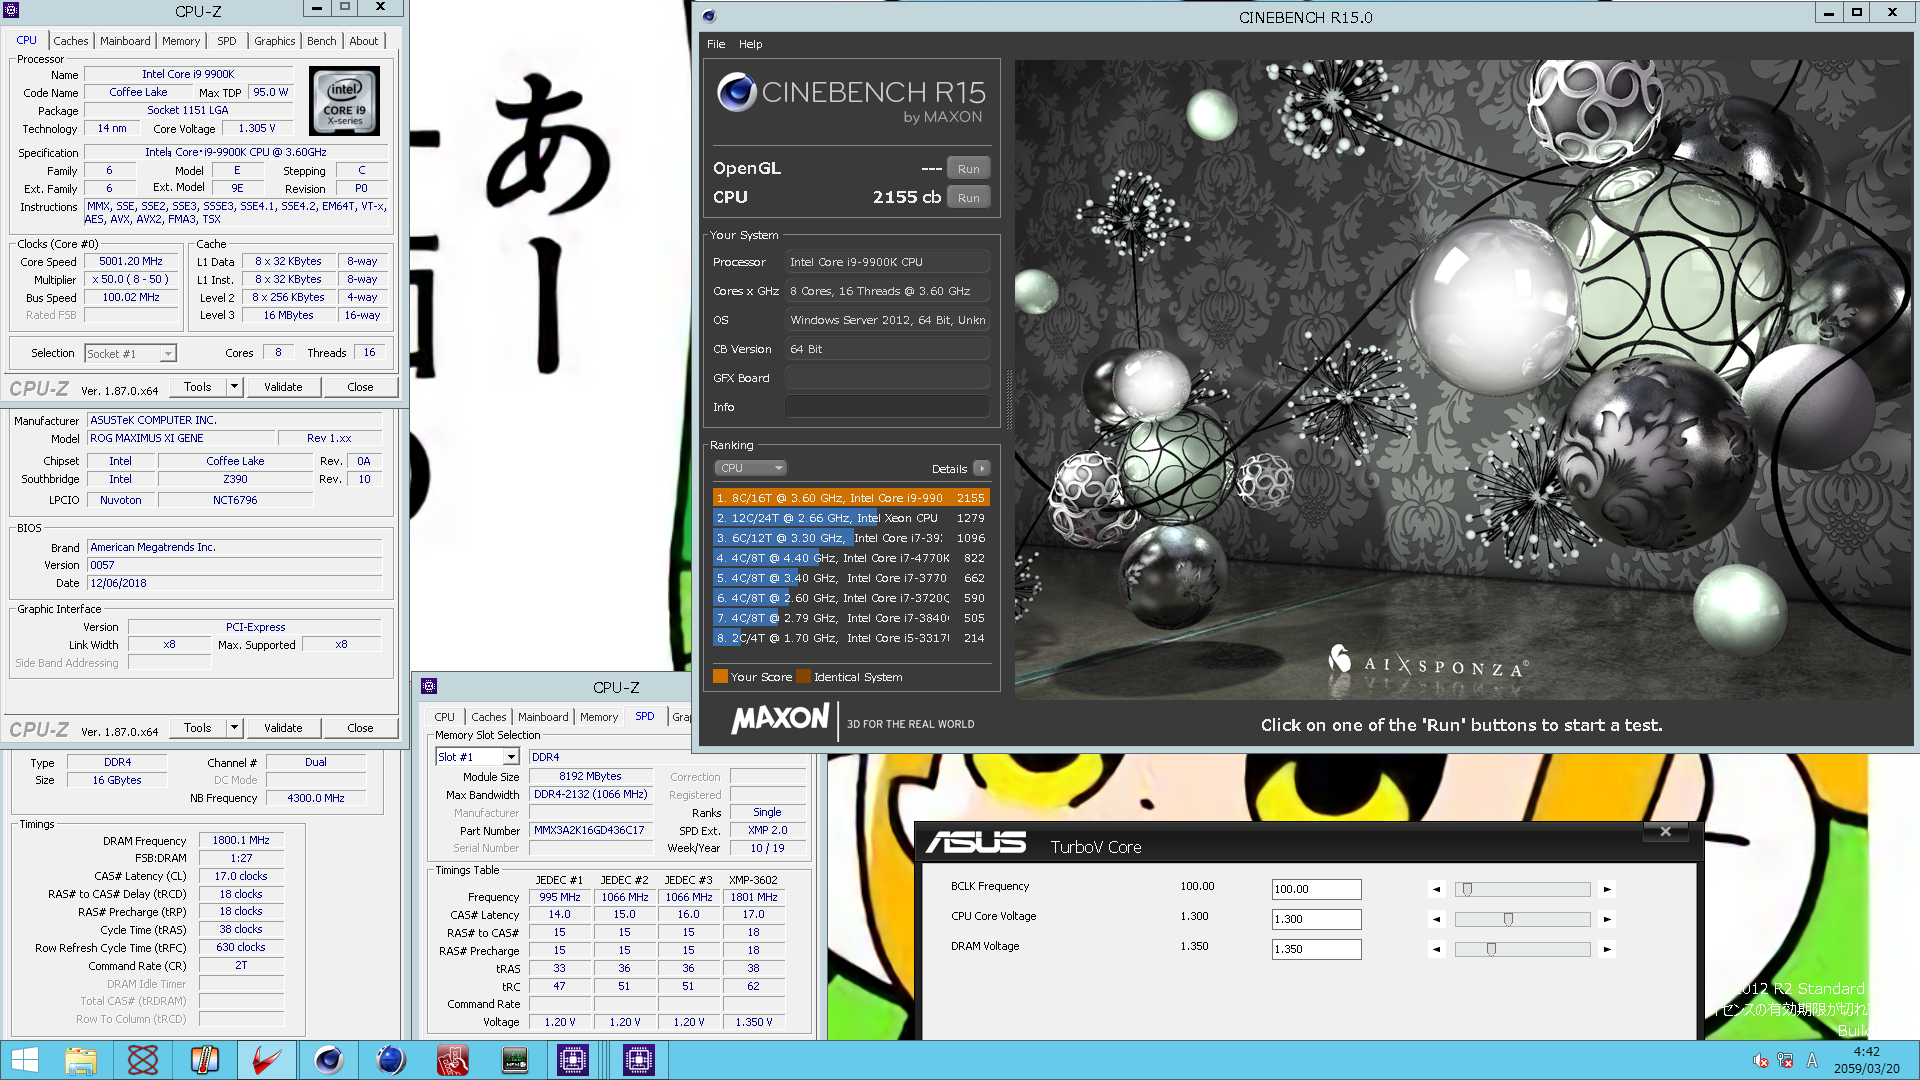1920x1080 pixels.
Task: Open the green chip monitor taskbar icon
Action: (x=515, y=1060)
